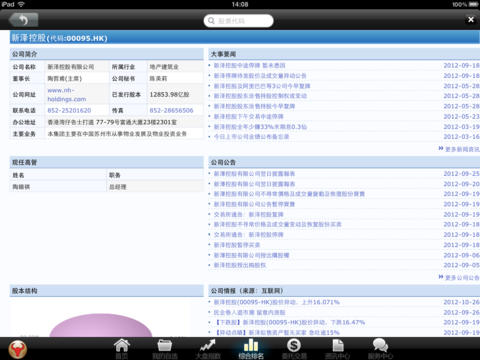Tap the back arrow button
The image size is (480, 360).
point(23,20)
